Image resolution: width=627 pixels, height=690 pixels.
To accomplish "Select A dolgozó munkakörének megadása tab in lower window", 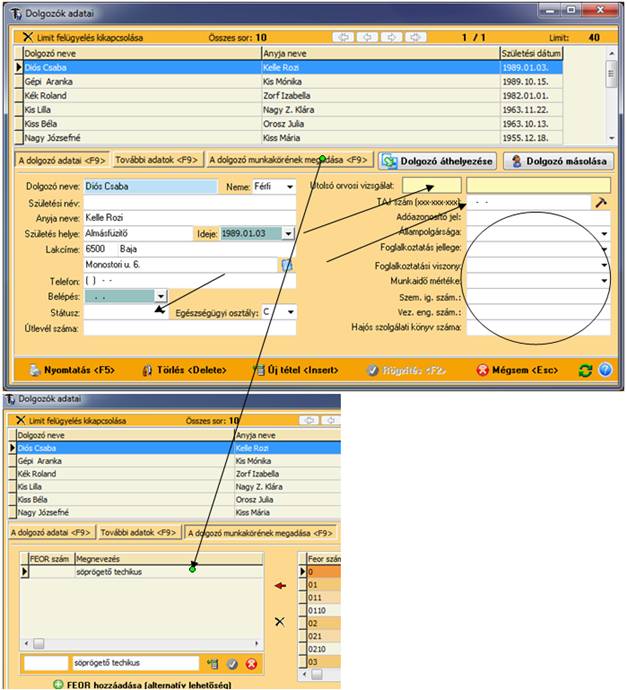I will [260, 533].
